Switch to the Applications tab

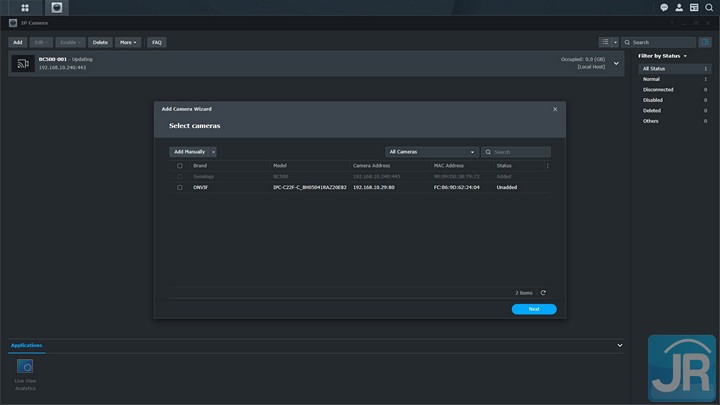tap(27, 345)
